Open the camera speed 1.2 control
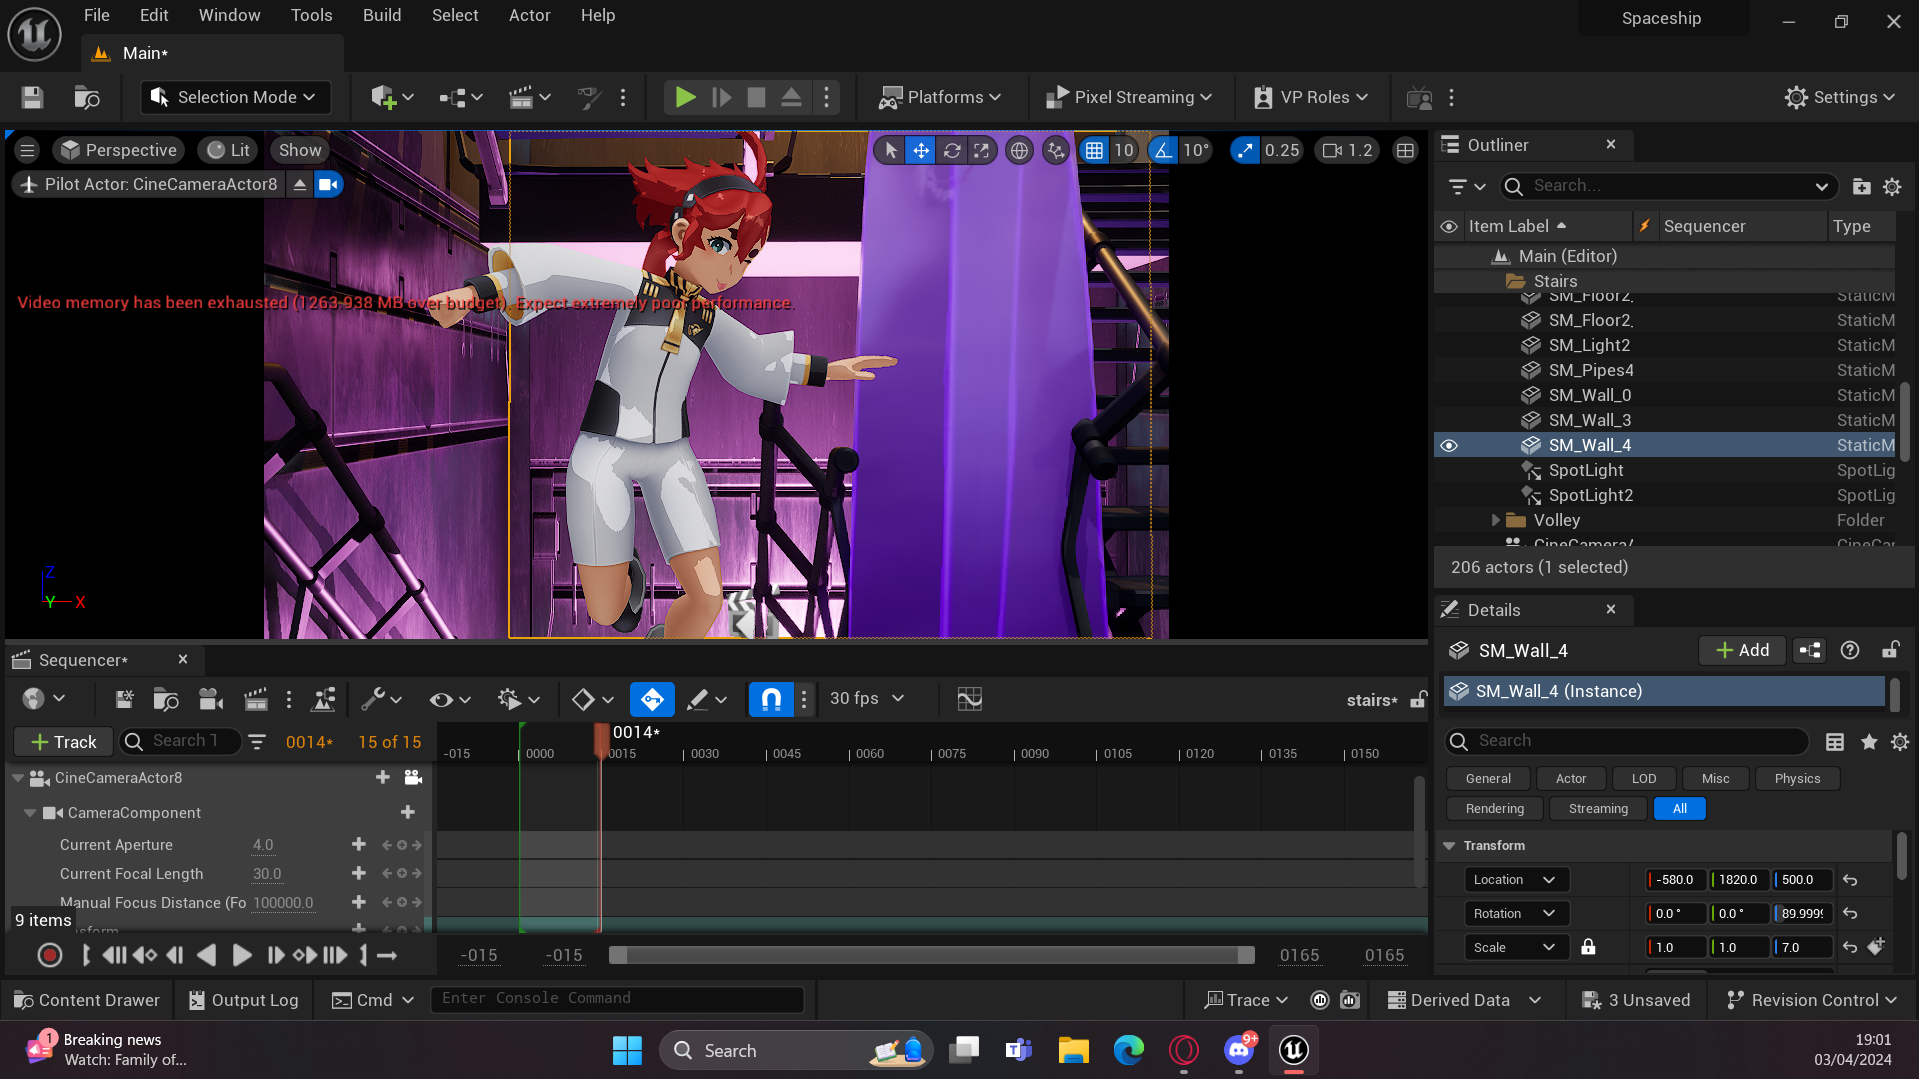This screenshot has width=1919, height=1079. [x=1347, y=150]
